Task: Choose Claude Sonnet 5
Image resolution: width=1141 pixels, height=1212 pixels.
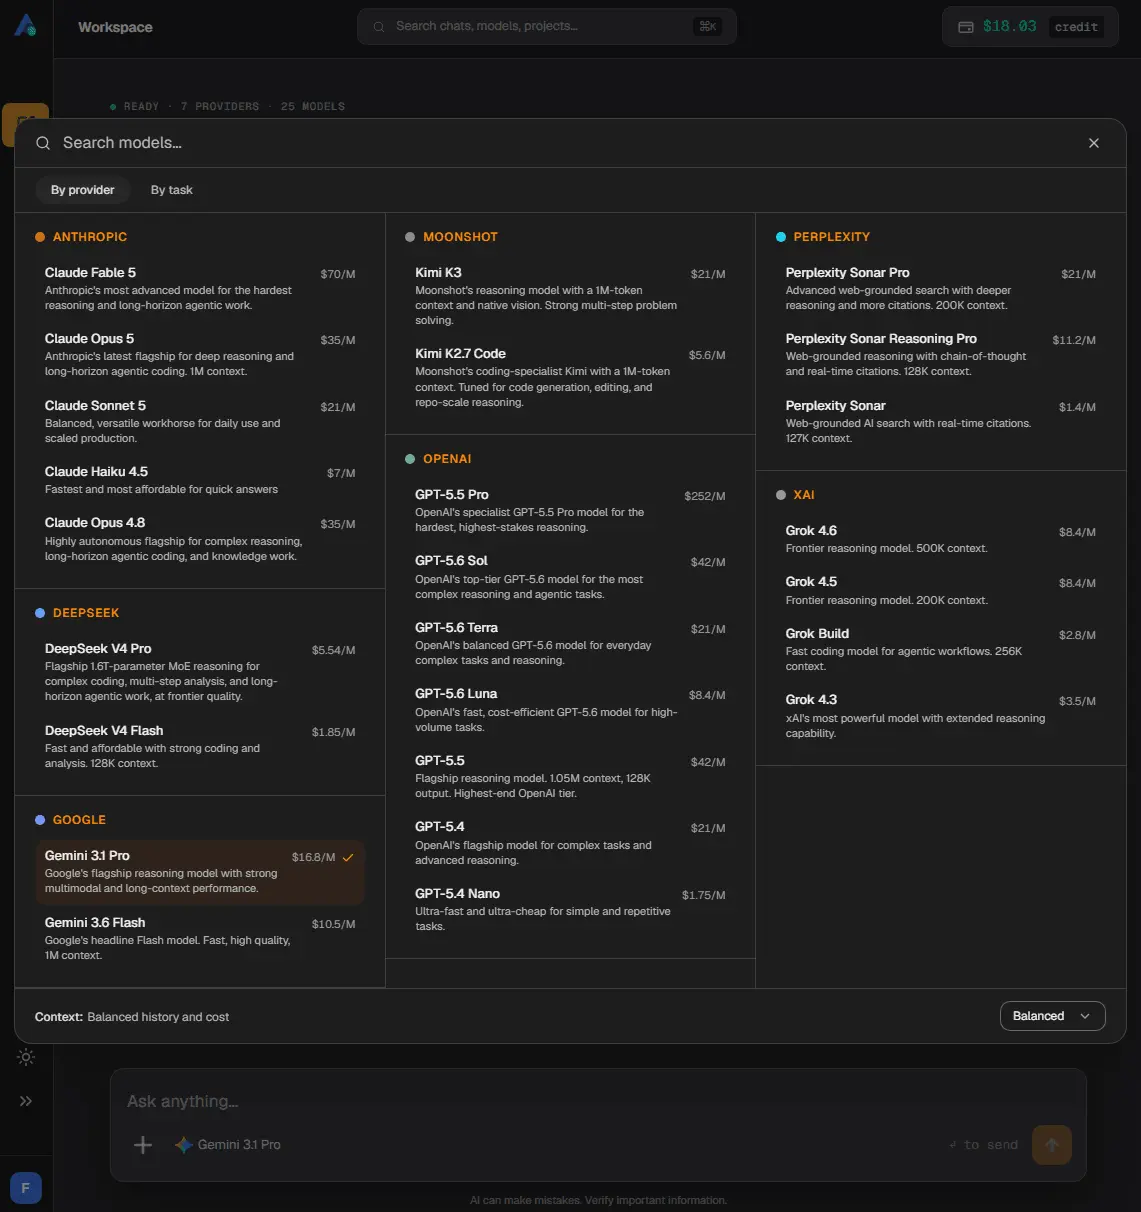Action: [x=200, y=421]
